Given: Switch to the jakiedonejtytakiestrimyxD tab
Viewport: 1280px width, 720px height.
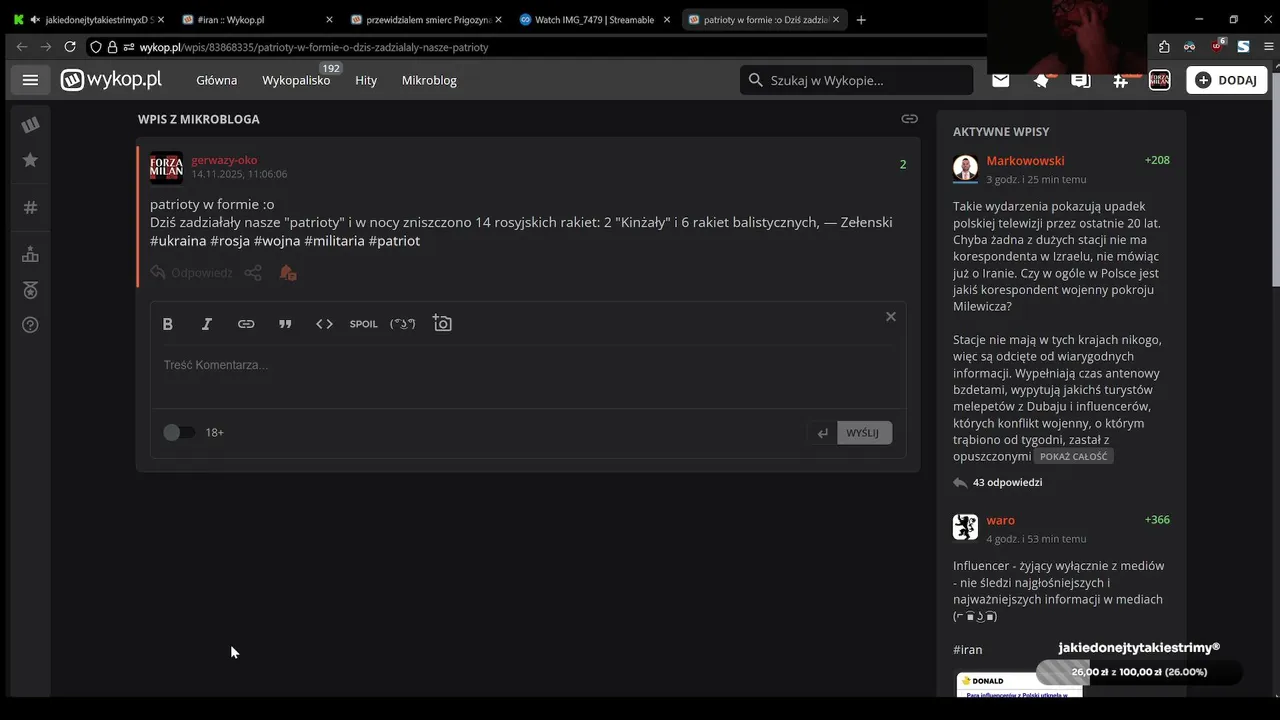Looking at the screenshot, I should pos(90,19).
